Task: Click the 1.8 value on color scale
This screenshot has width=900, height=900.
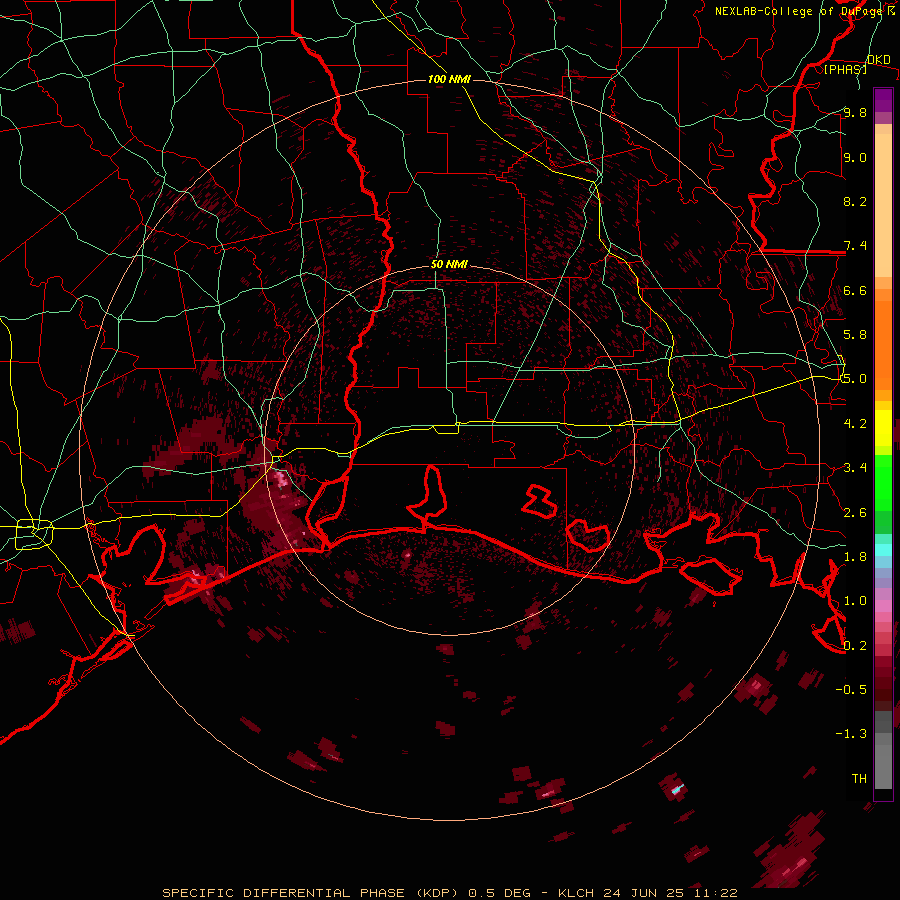Action: pos(855,557)
